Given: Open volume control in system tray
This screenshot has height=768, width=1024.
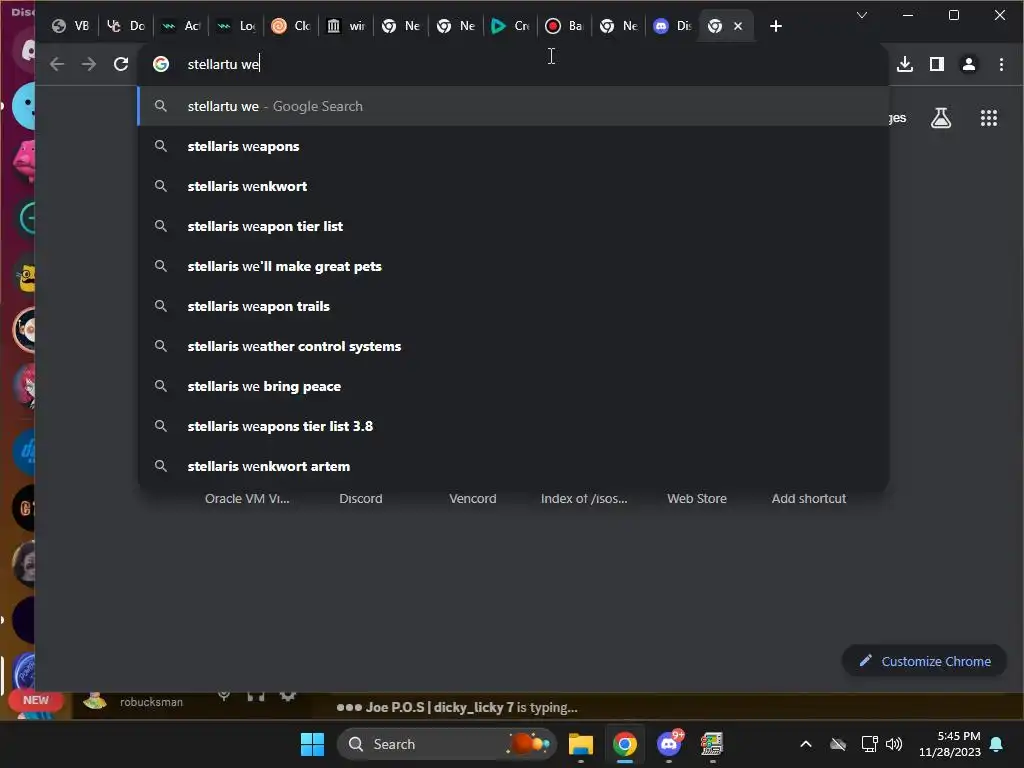Looking at the screenshot, I should pyautogui.click(x=894, y=744).
